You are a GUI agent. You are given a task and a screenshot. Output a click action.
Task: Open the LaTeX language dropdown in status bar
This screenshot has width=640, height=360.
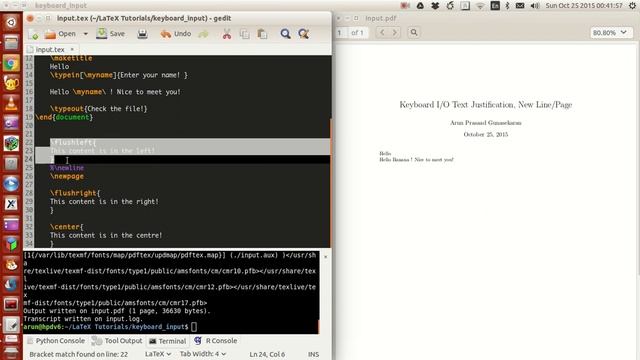pos(158,354)
